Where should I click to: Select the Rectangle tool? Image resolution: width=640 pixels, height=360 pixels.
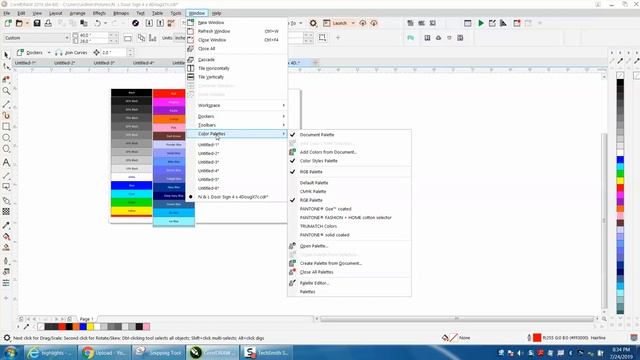point(6,127)
